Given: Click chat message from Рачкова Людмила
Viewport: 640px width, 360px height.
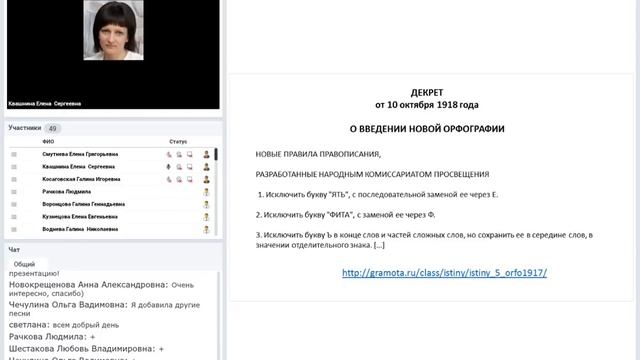Looking at the screenshot, I should click(52, 337).
